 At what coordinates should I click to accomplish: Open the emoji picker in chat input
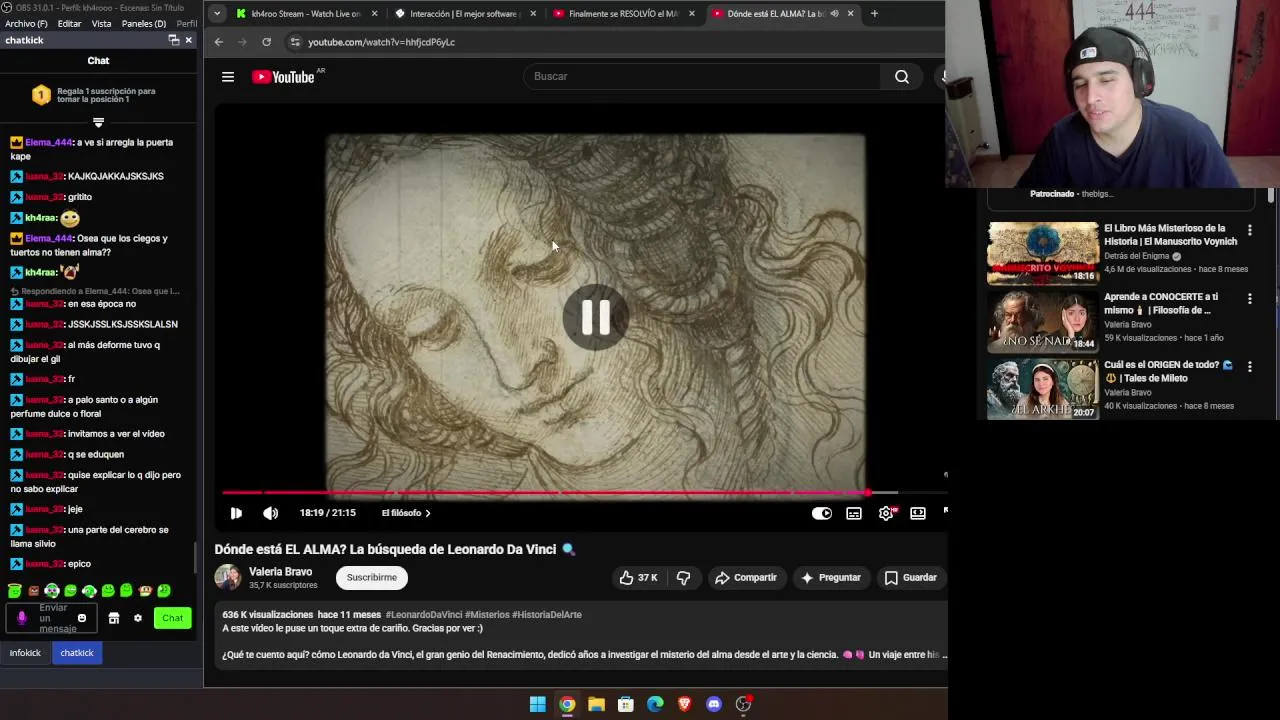click(x=82, y=618)
